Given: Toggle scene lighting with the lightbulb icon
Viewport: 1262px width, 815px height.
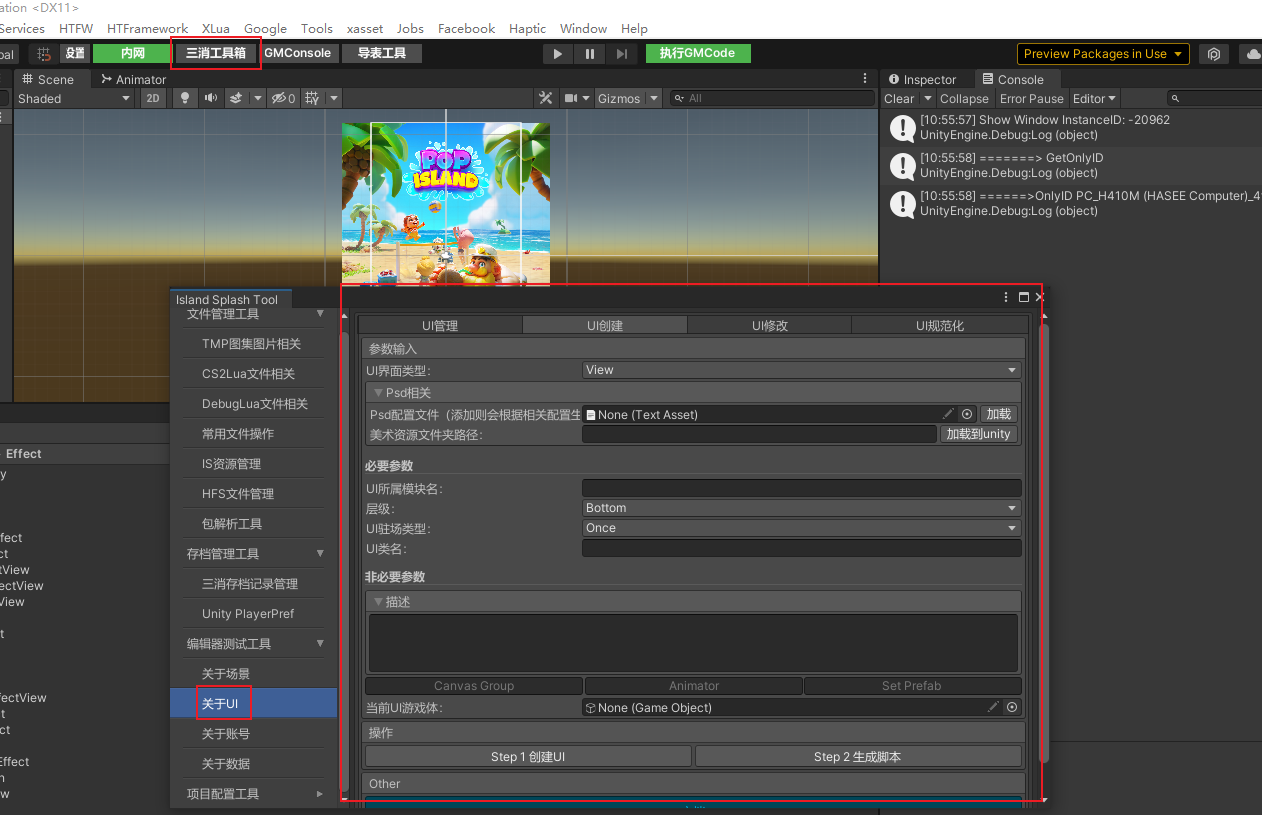Looking at the screenshot, I should pyautogui.click(x=184, y=98).
